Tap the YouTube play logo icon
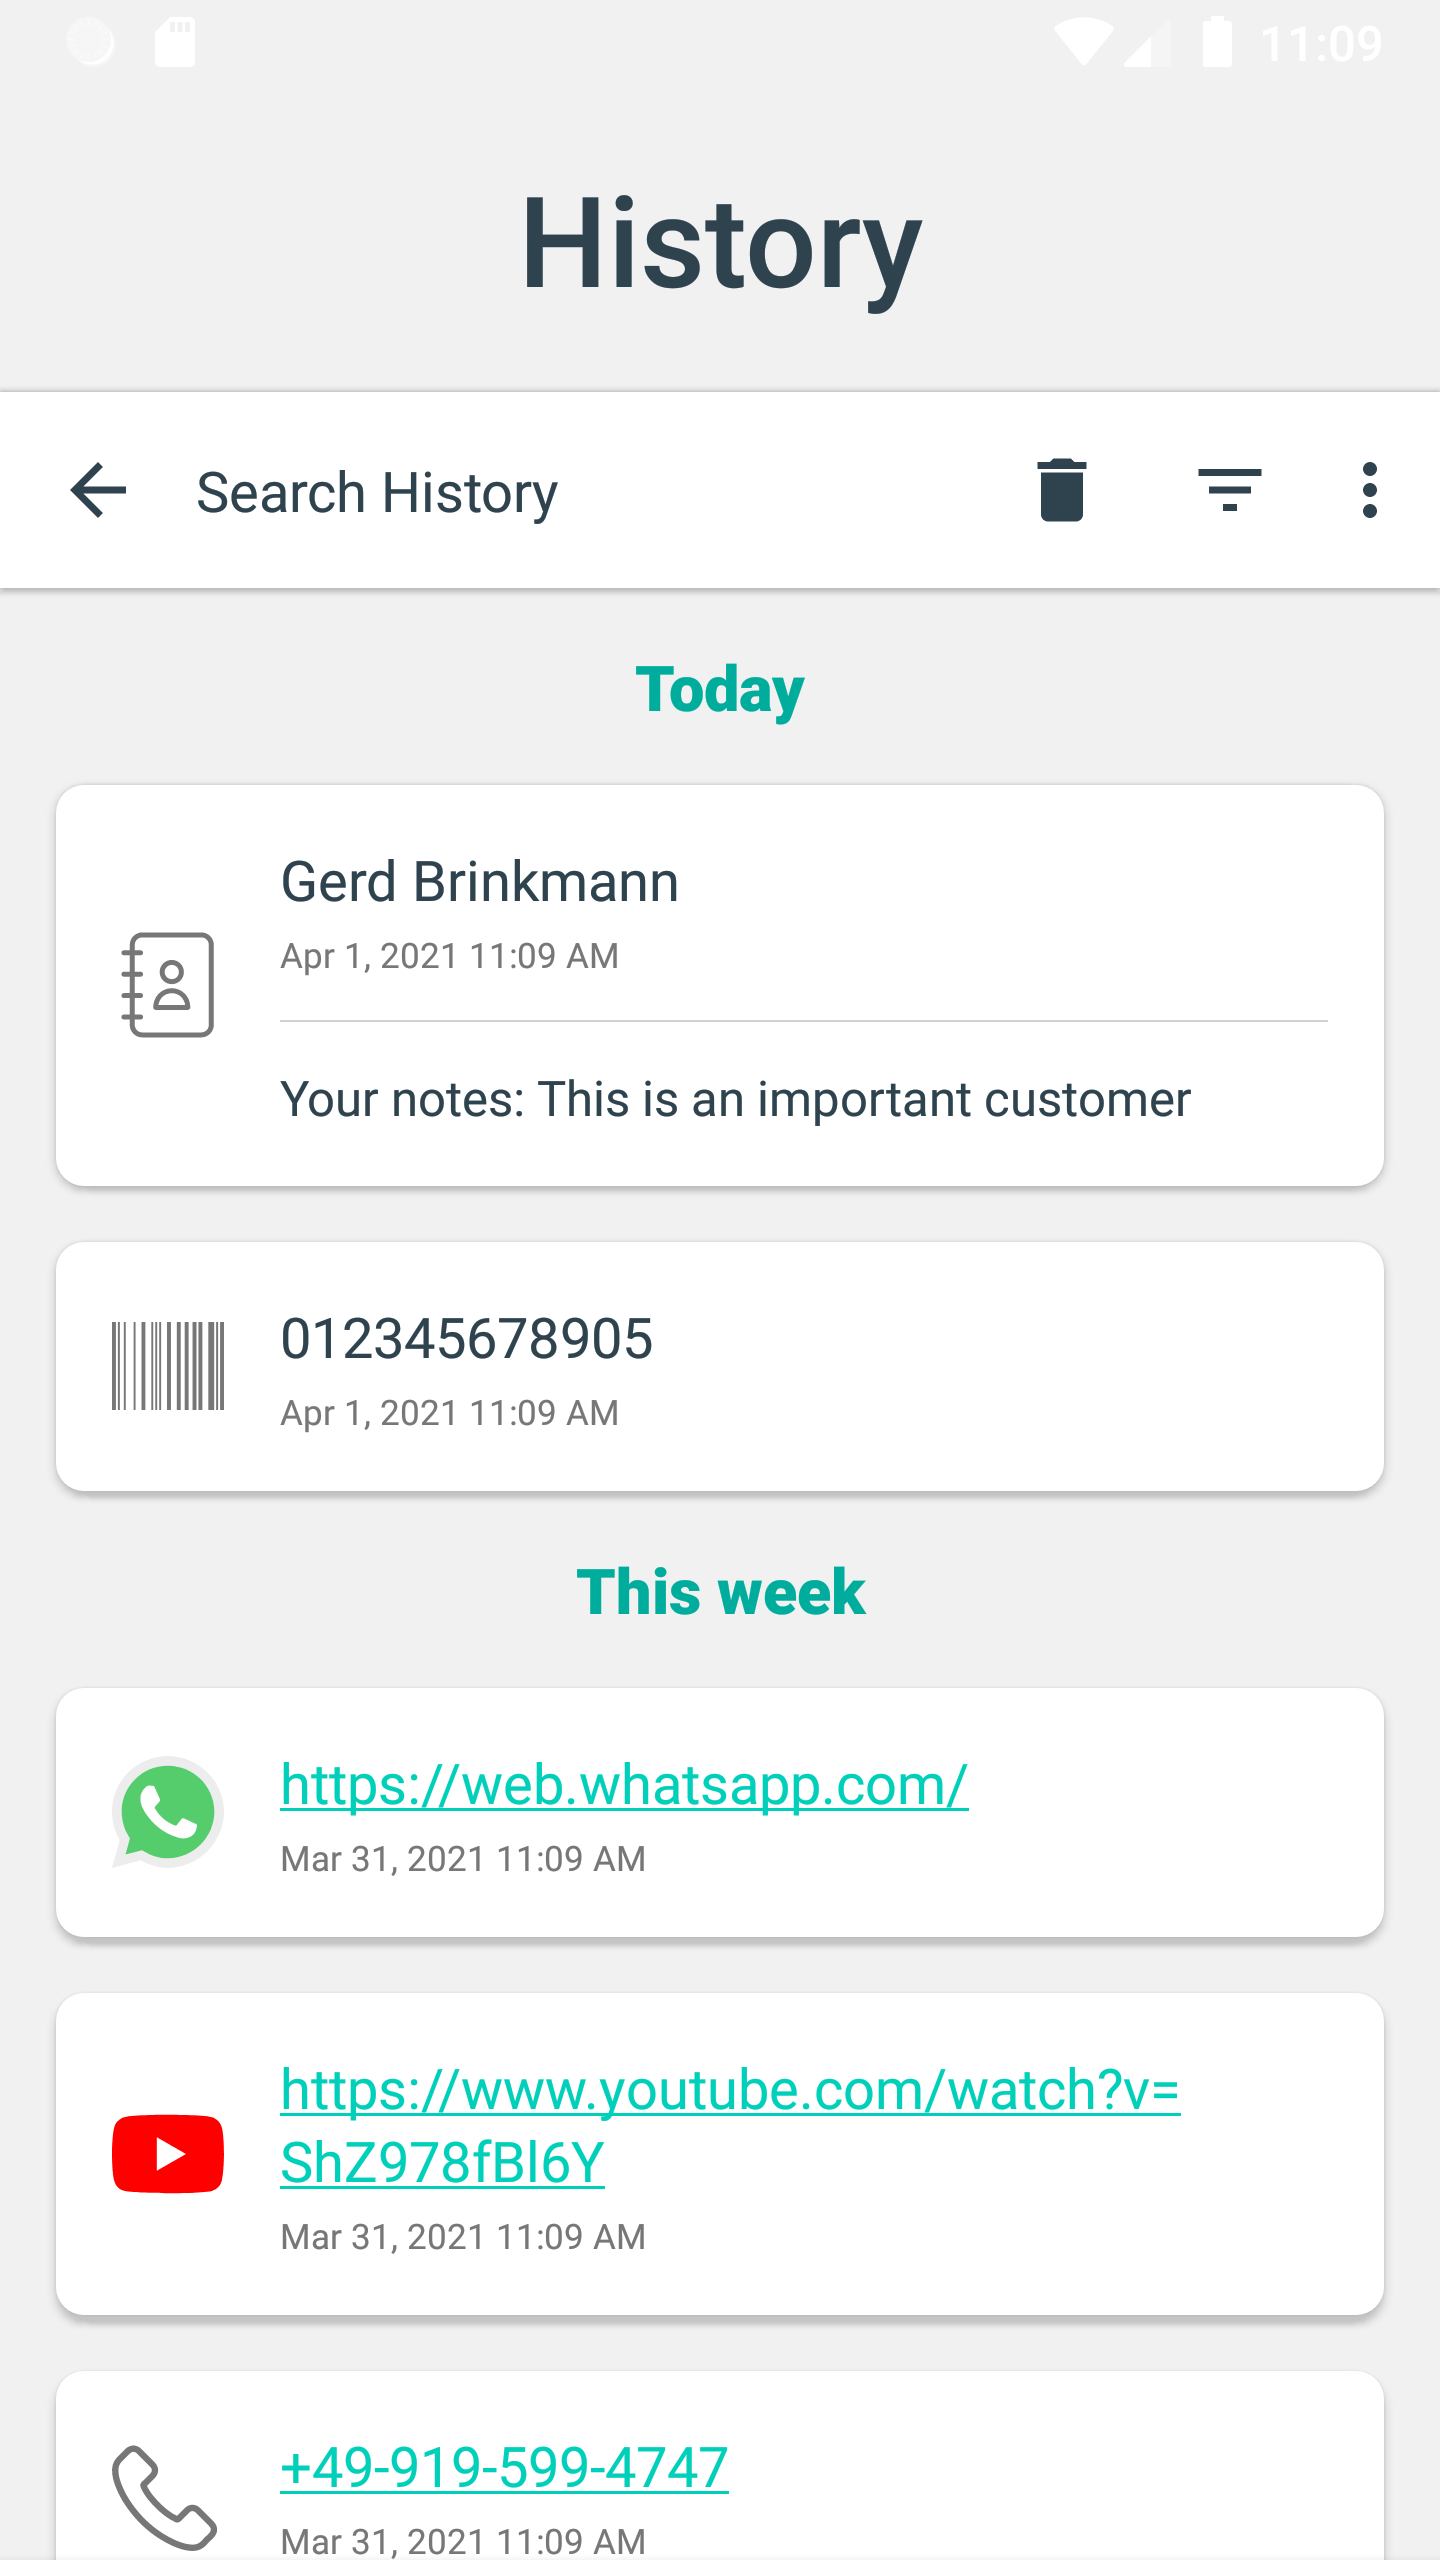This screenshot has width=1440, height=2560. tap(167, 2154)
